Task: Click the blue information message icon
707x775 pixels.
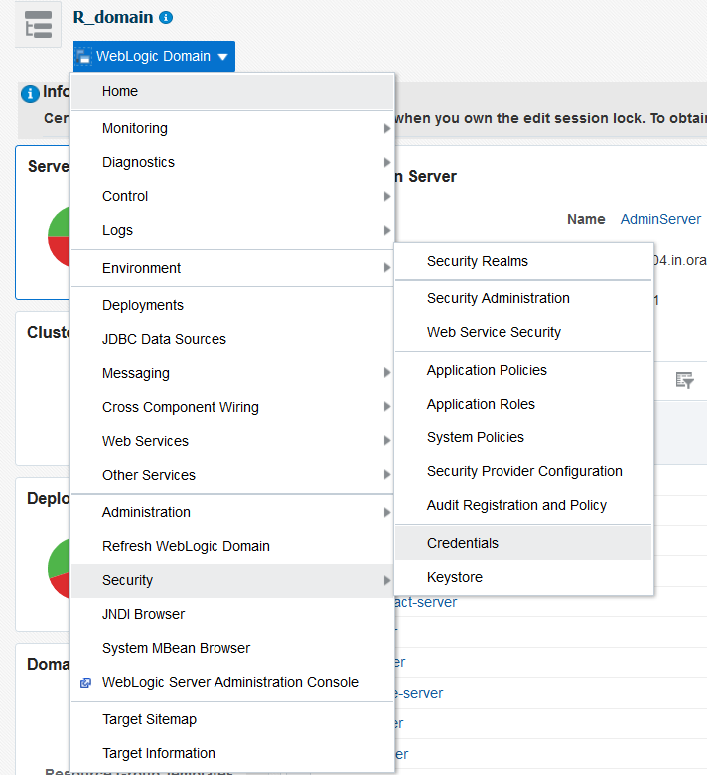Action: (30, 93)
